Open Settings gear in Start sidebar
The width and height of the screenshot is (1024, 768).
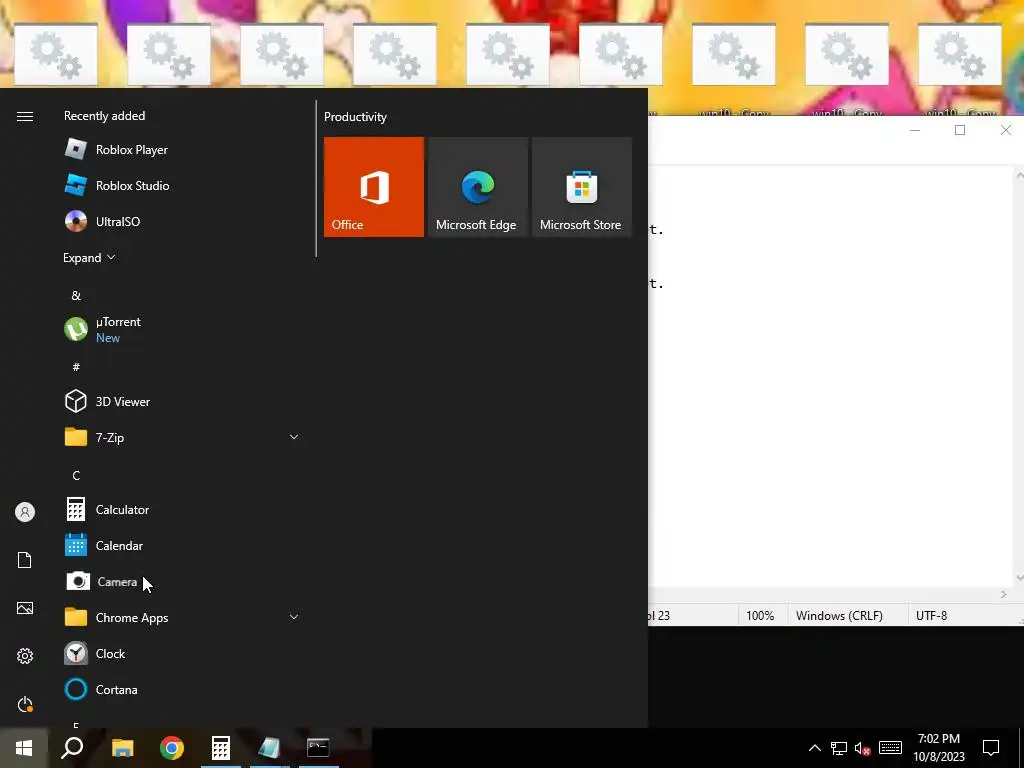[25, 656]
